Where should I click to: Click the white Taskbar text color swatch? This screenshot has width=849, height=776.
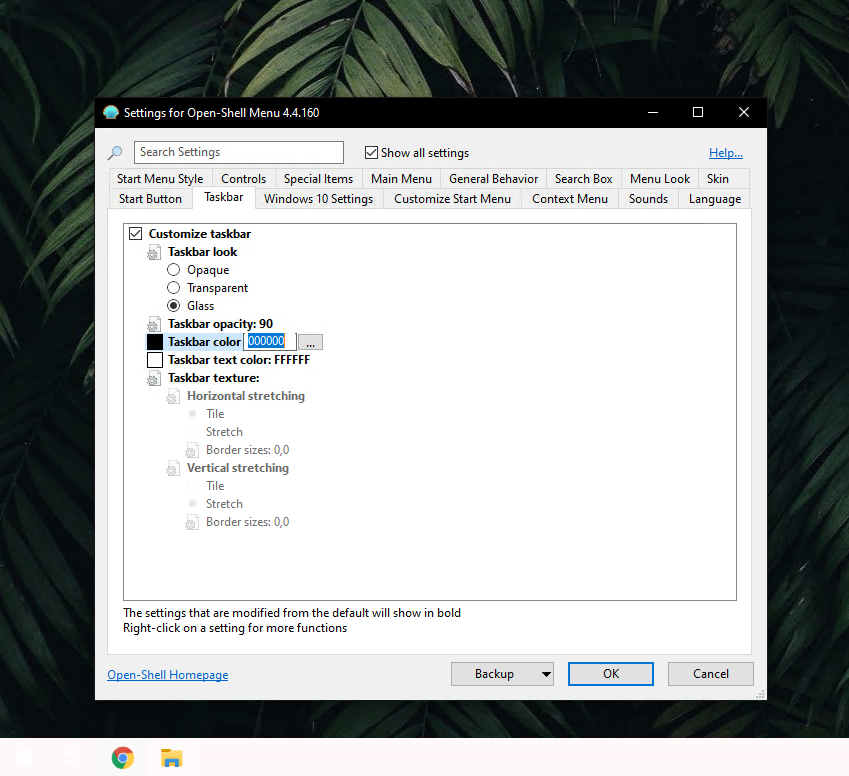155,360
